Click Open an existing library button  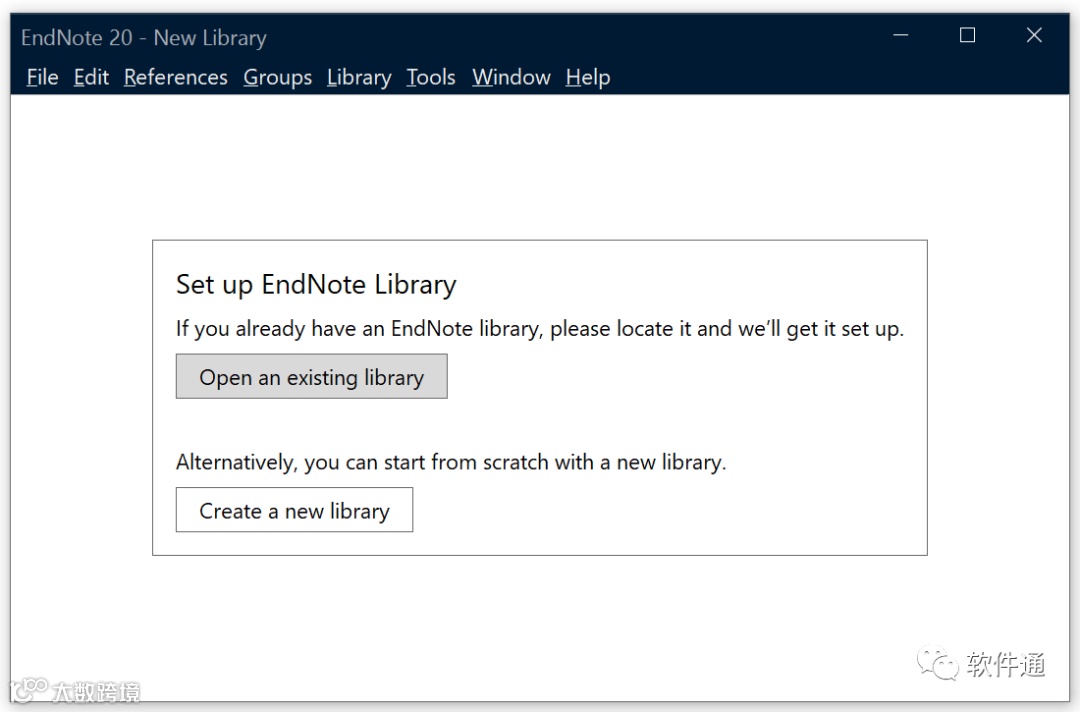pyautogui.click(x=311, y=376)
